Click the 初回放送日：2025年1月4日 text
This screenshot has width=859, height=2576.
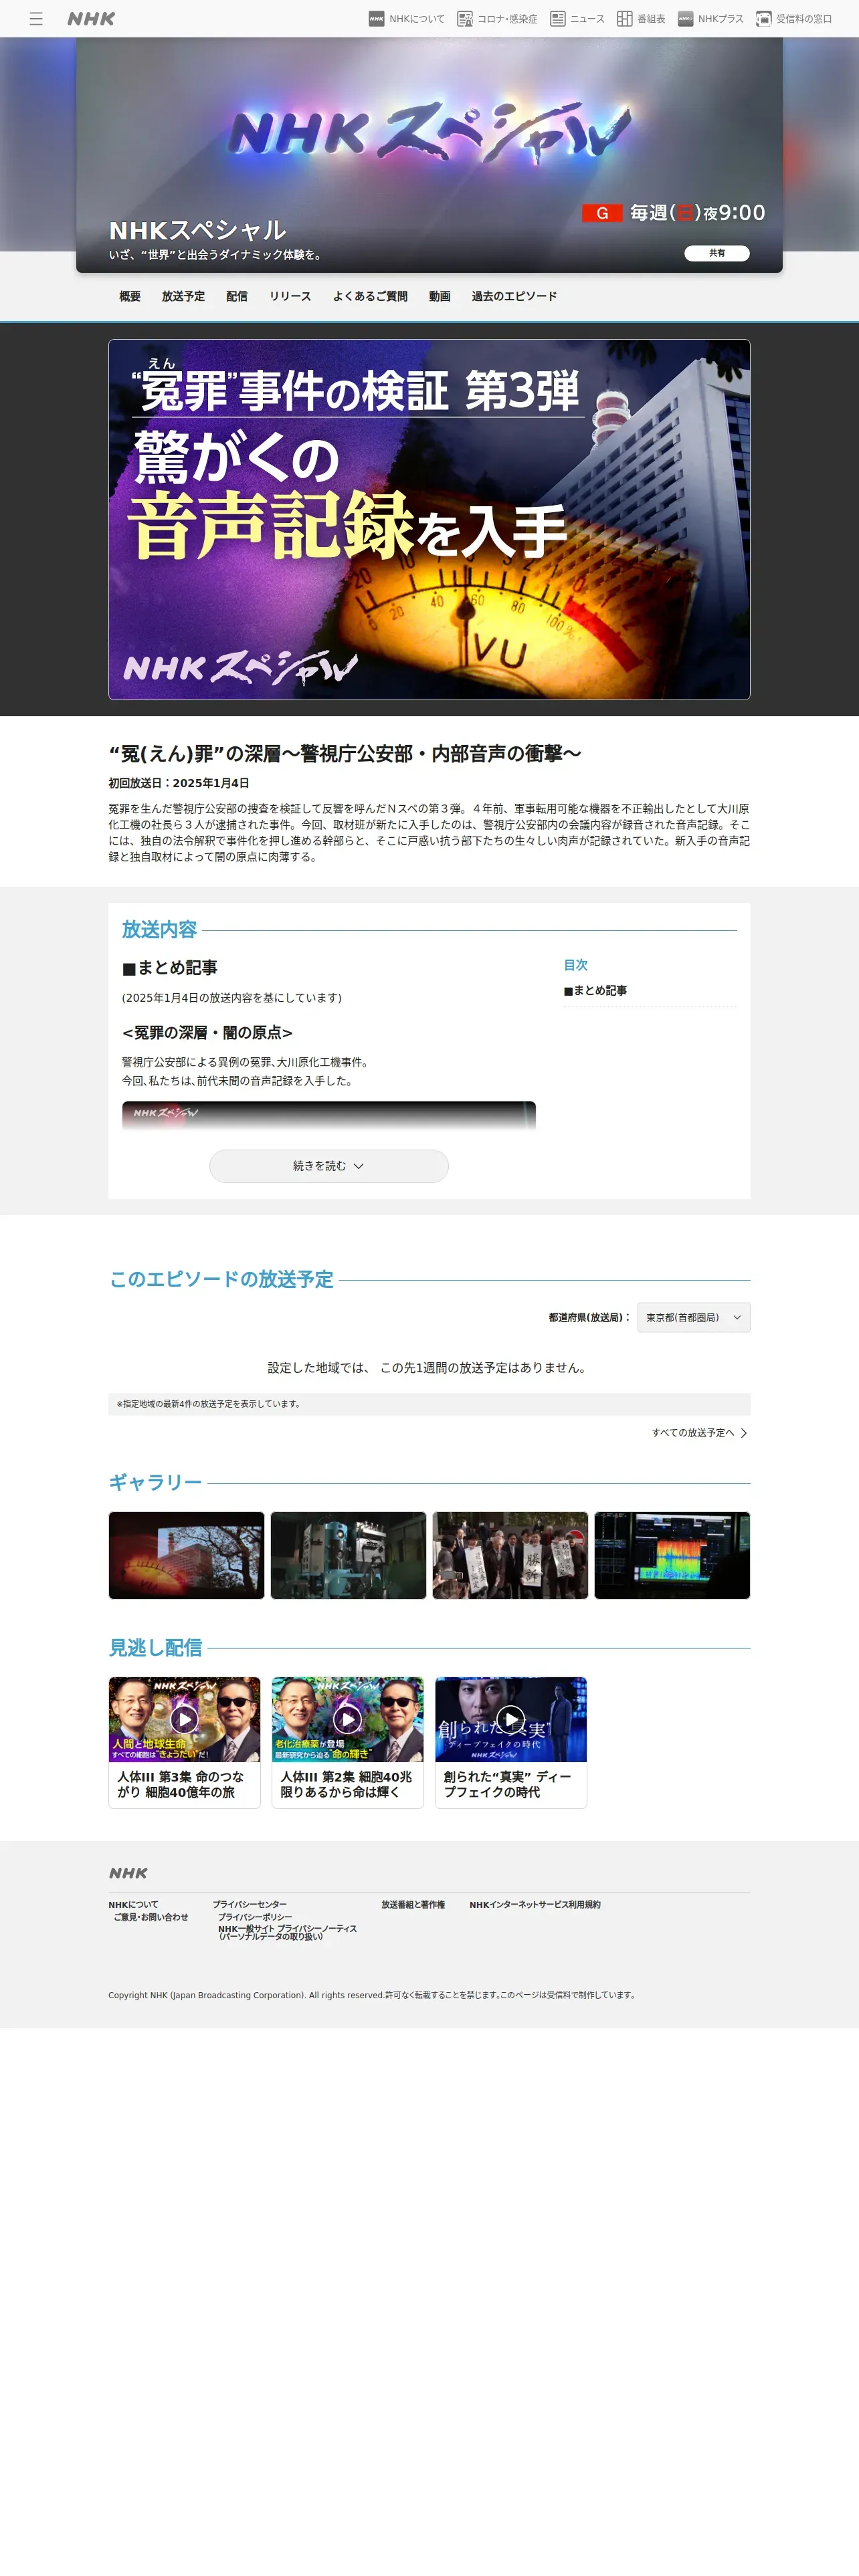point(179,783)
